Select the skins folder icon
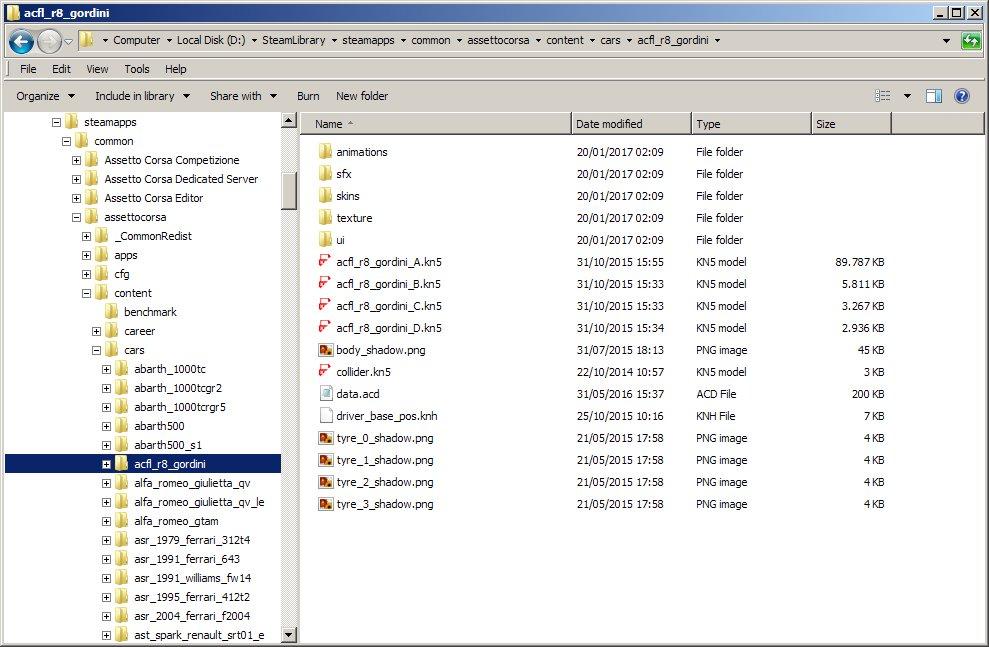 point(325,195)
